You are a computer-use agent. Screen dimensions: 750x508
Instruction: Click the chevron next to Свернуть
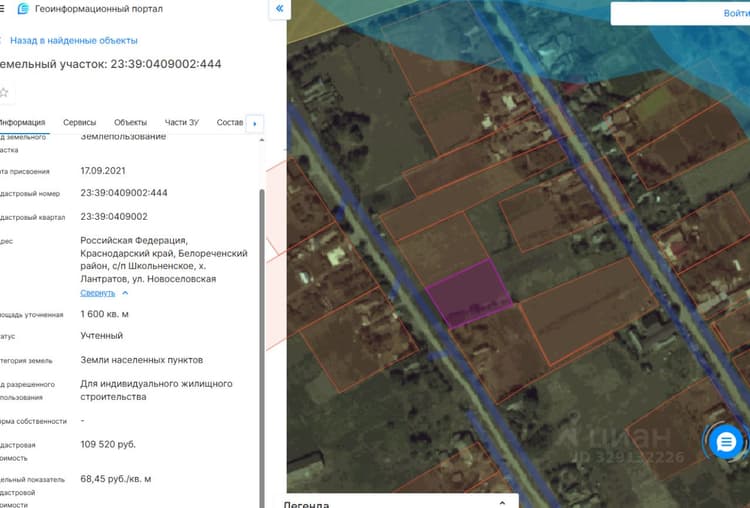tap(125, 293)
